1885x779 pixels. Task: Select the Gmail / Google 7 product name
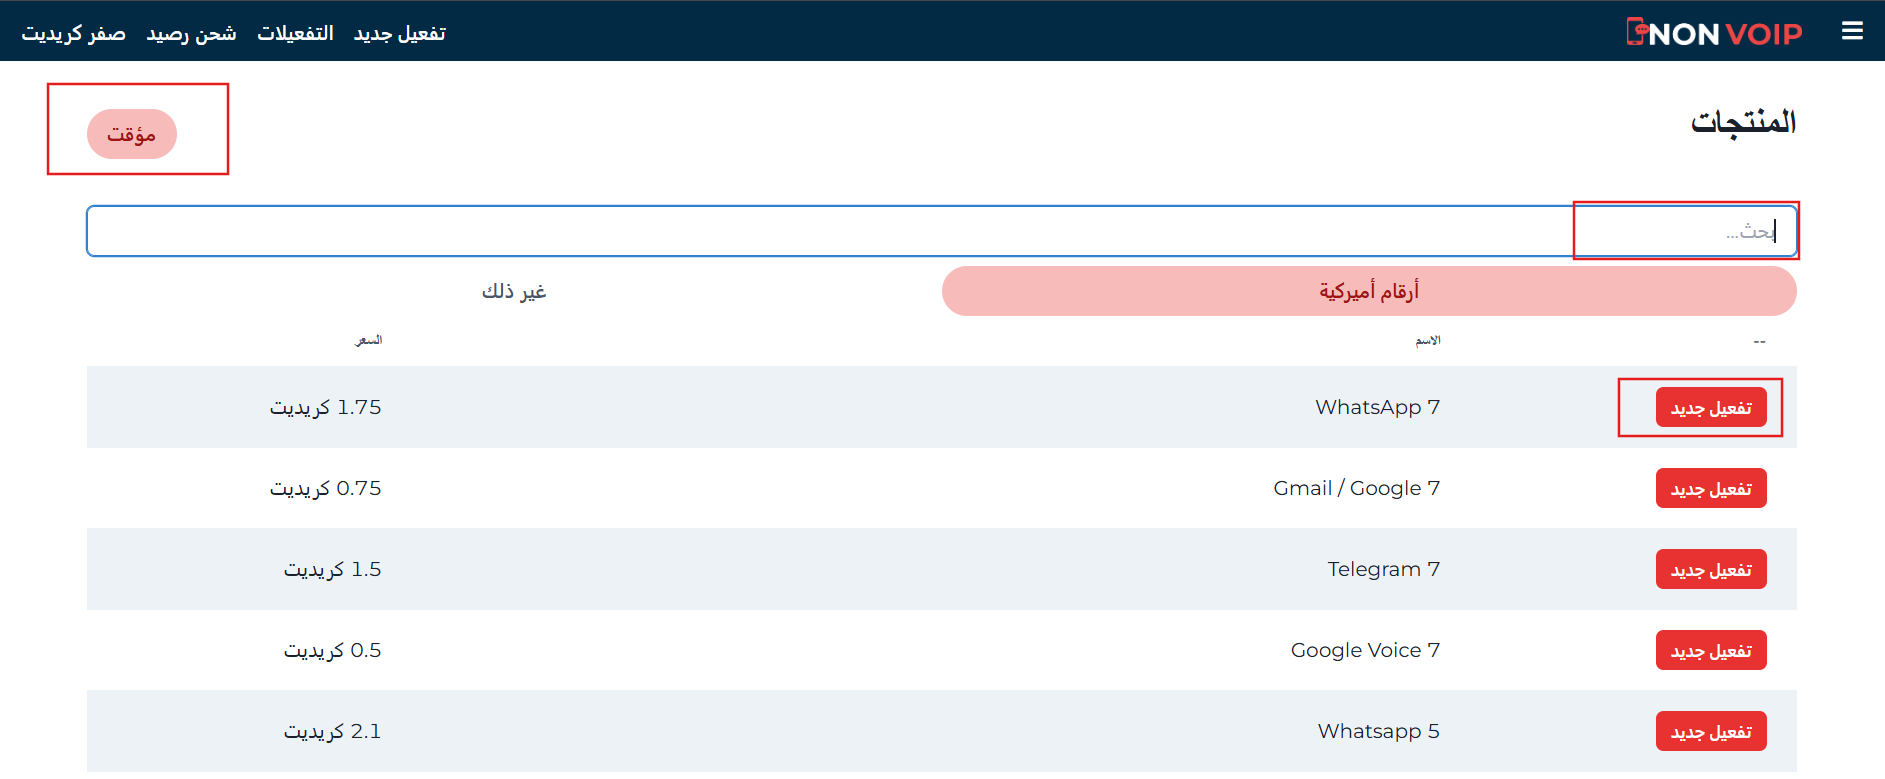coord(1357,488)
